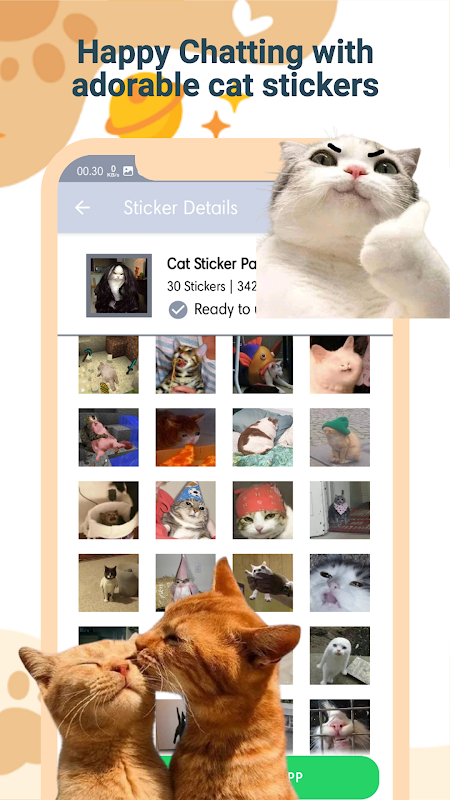
Task: Choose the cat with fish hat sticker
Action: (x=263, y=365)
